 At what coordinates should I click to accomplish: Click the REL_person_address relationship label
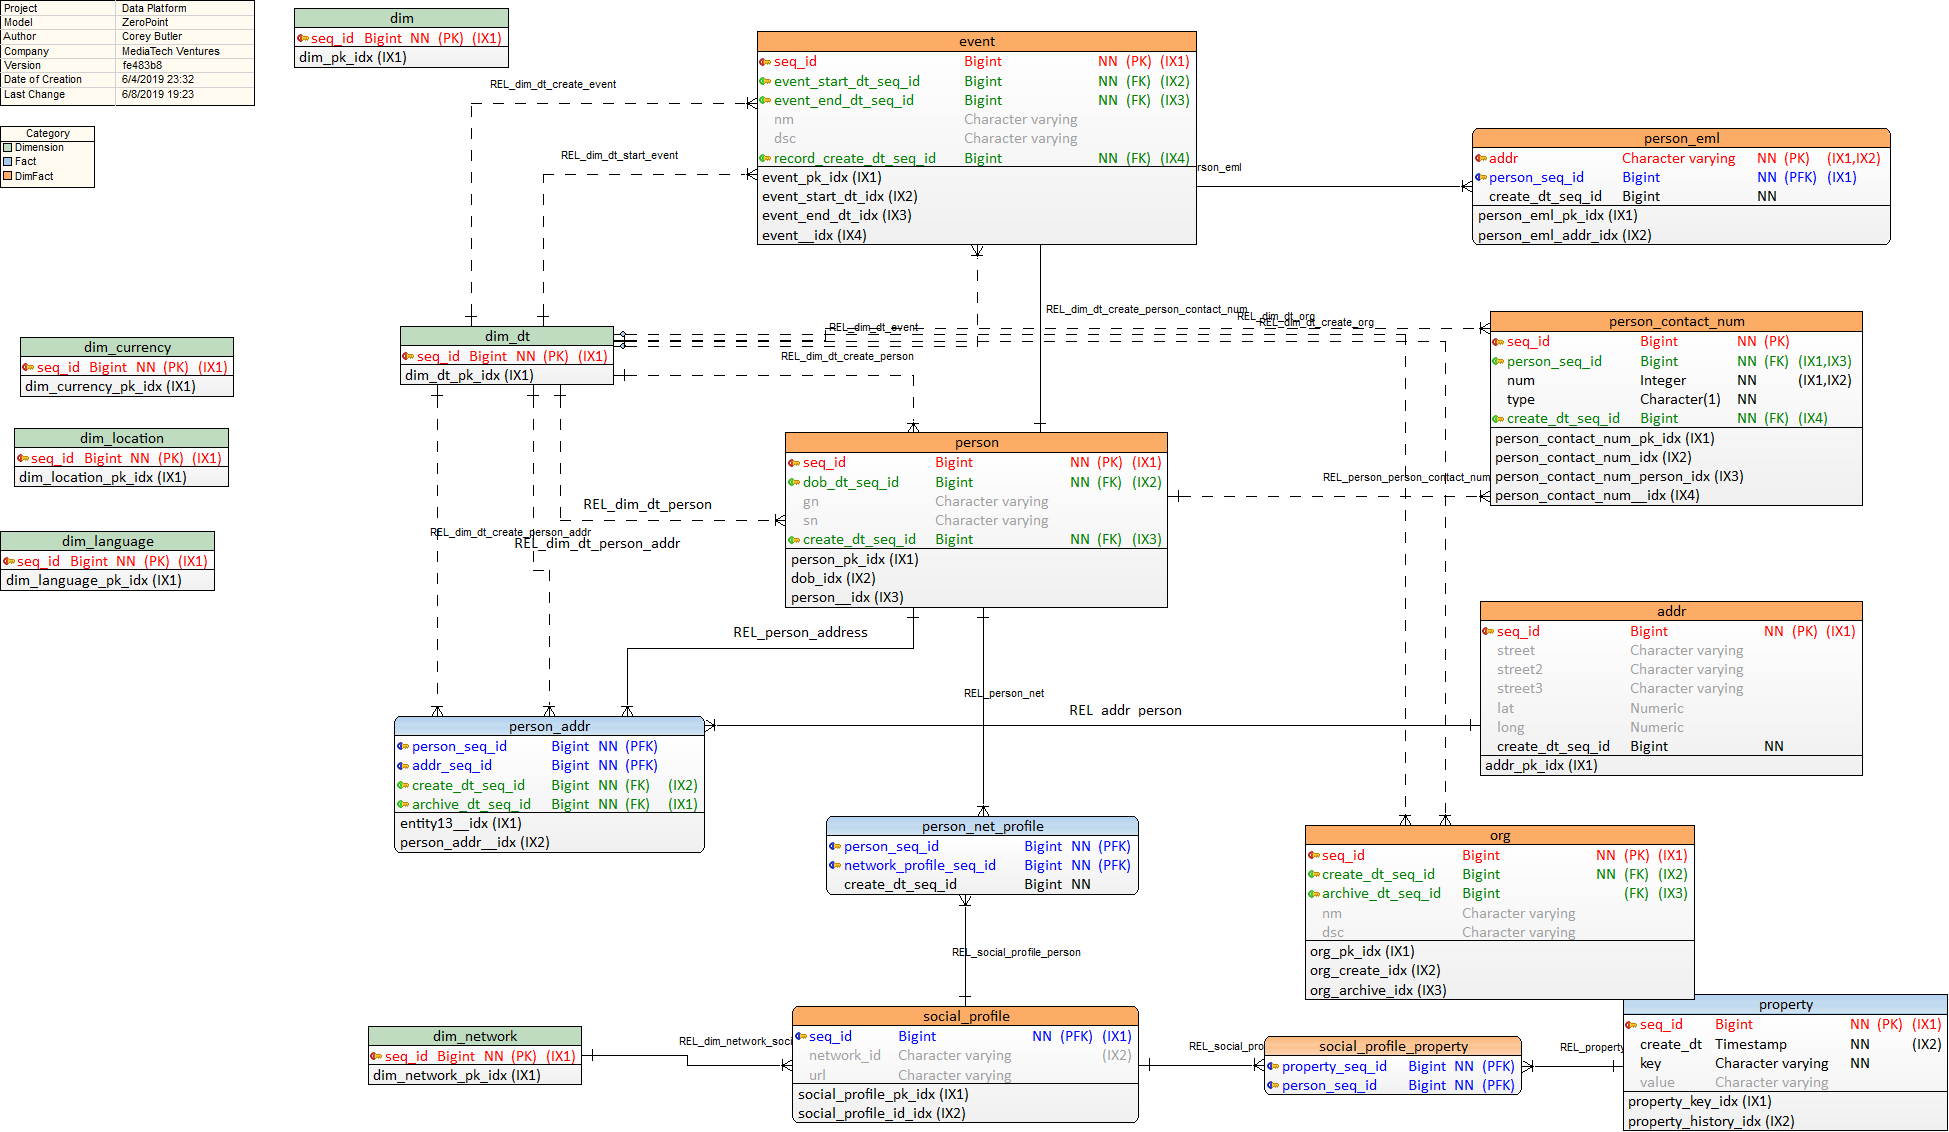coord(800,632)
